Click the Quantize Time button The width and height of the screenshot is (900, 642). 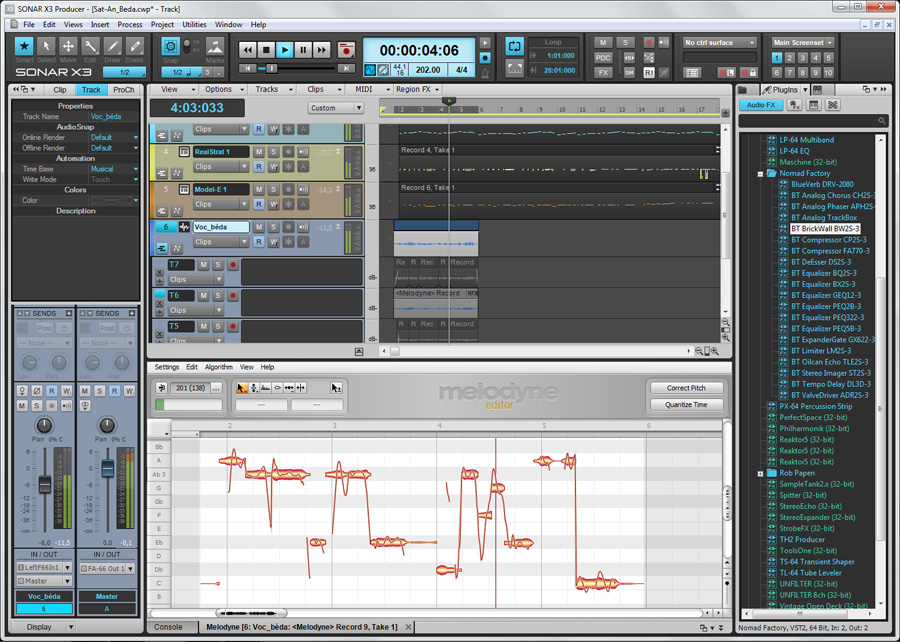(x=686, y=405)
